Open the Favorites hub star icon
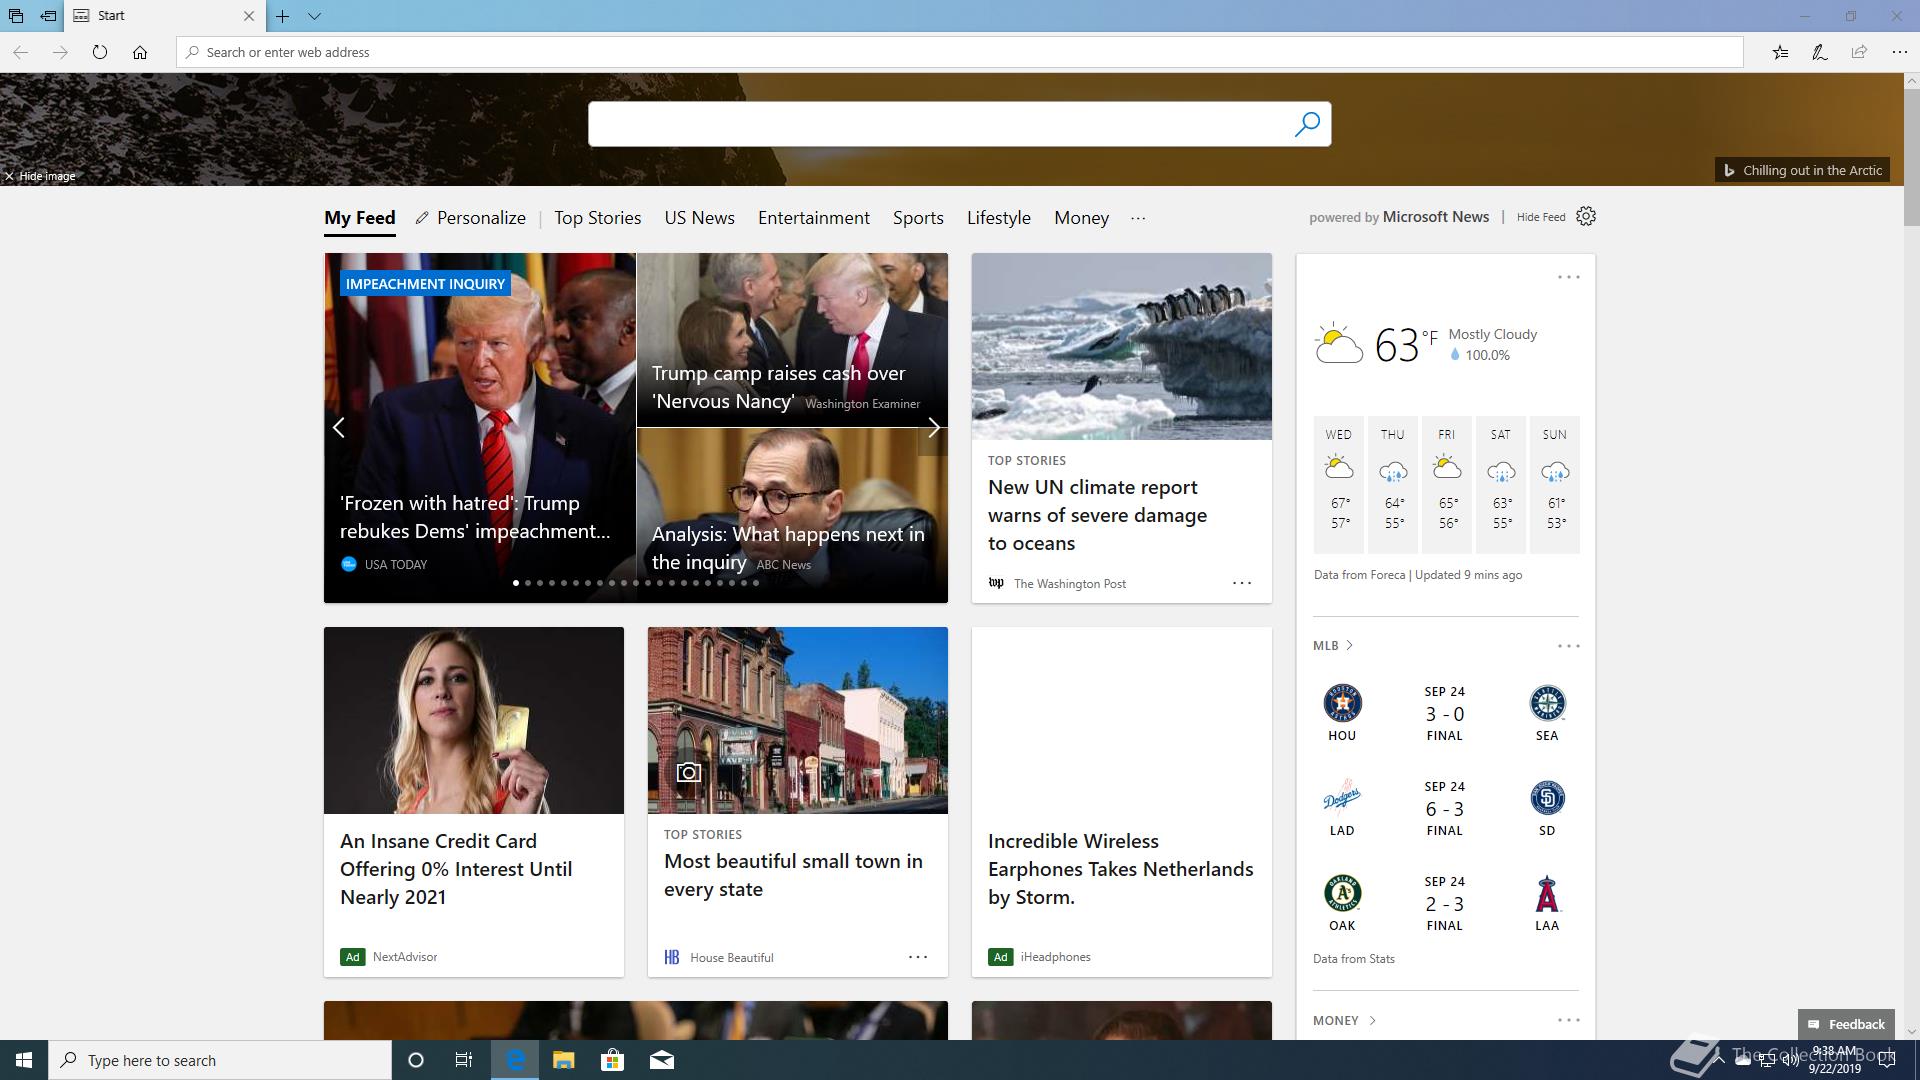1920x1080 pixels. (x=1780, y=52)
